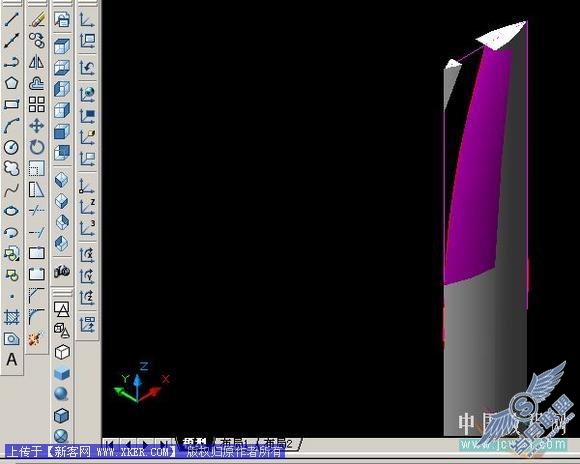This screenshot has height=464, width=580.
Task: Set shading to 3D Wireframe
Action: (x=62, y=331)
